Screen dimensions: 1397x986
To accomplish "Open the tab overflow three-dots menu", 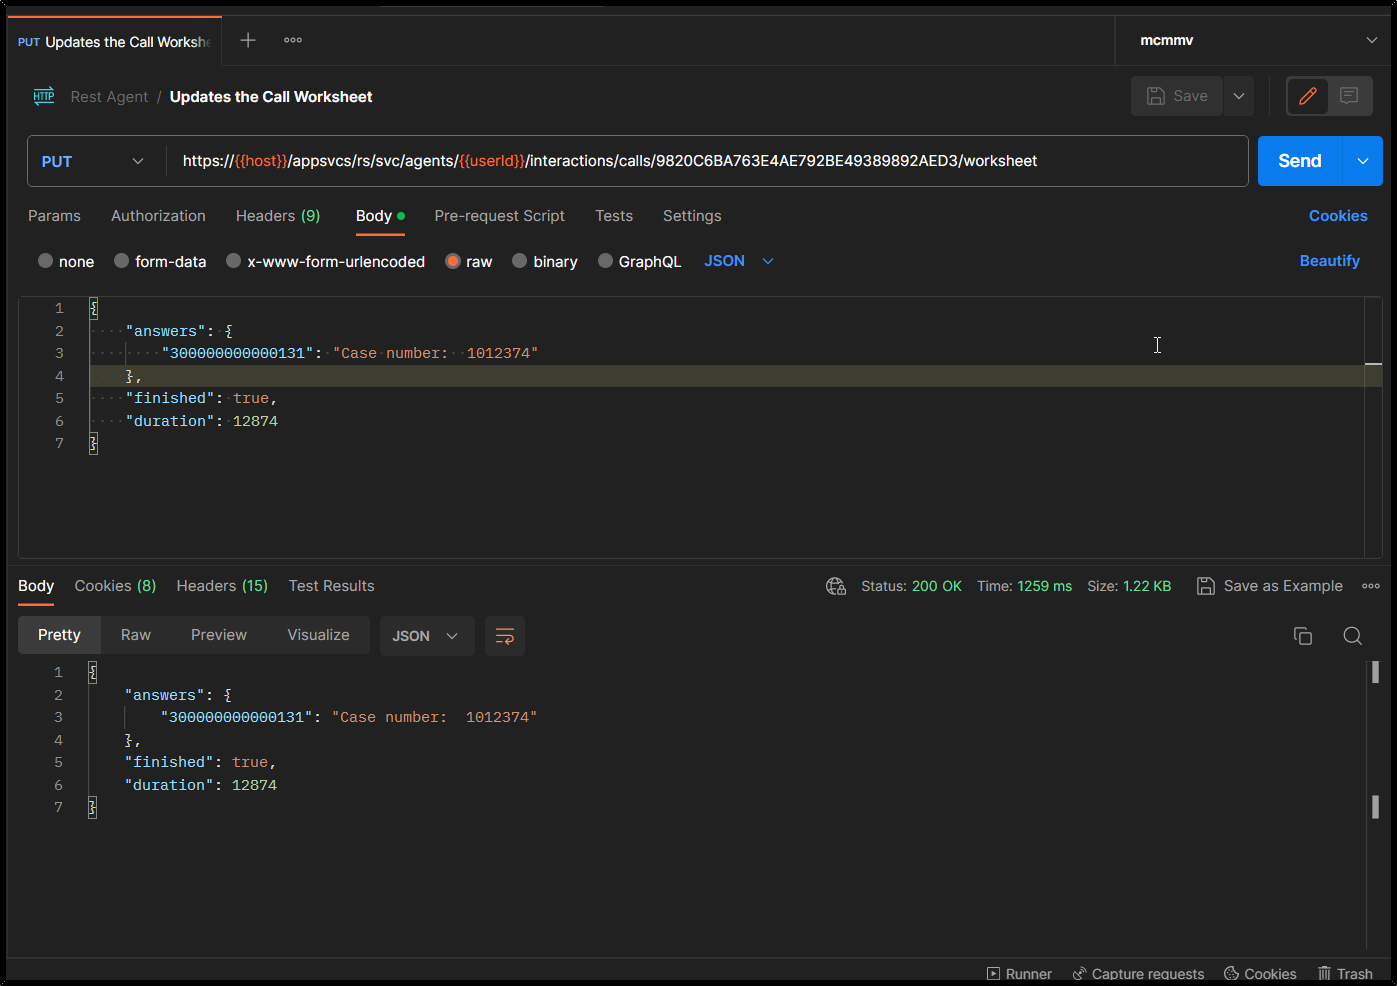I will coord(293,40).
